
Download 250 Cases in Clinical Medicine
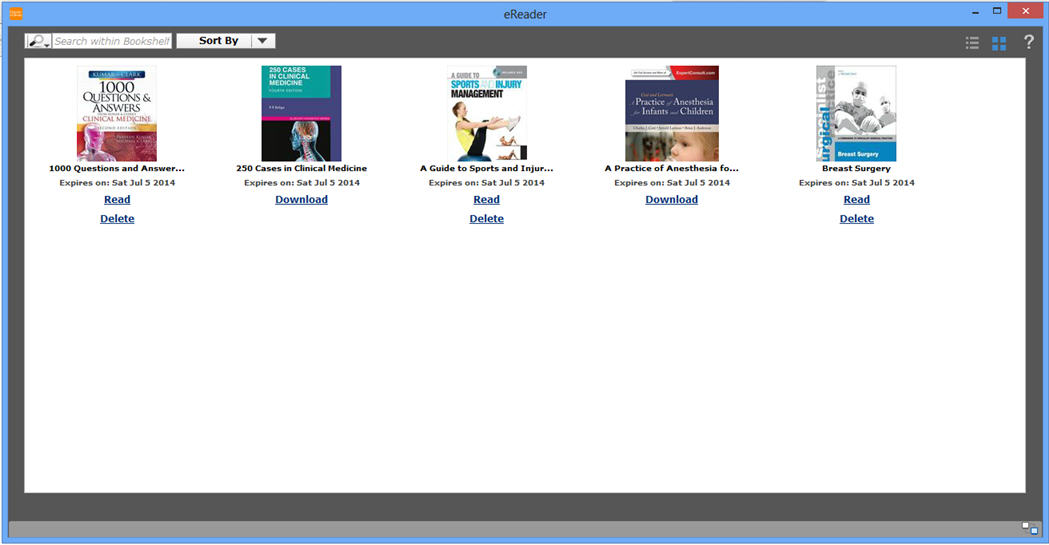tap(301, 200)
